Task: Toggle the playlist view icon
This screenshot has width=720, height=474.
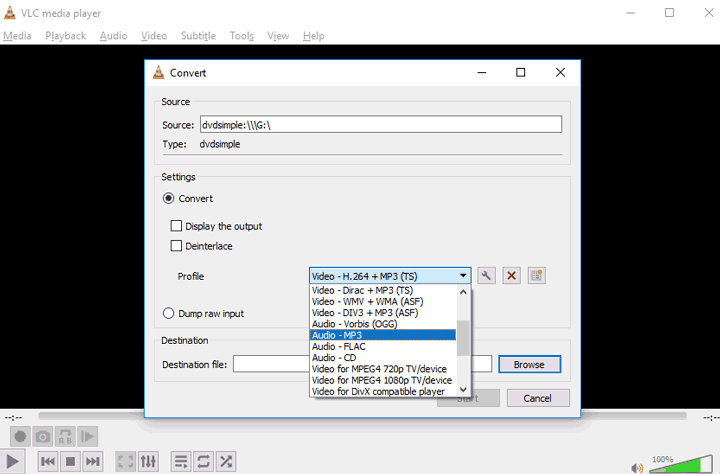Action: [x=181, y=461]
